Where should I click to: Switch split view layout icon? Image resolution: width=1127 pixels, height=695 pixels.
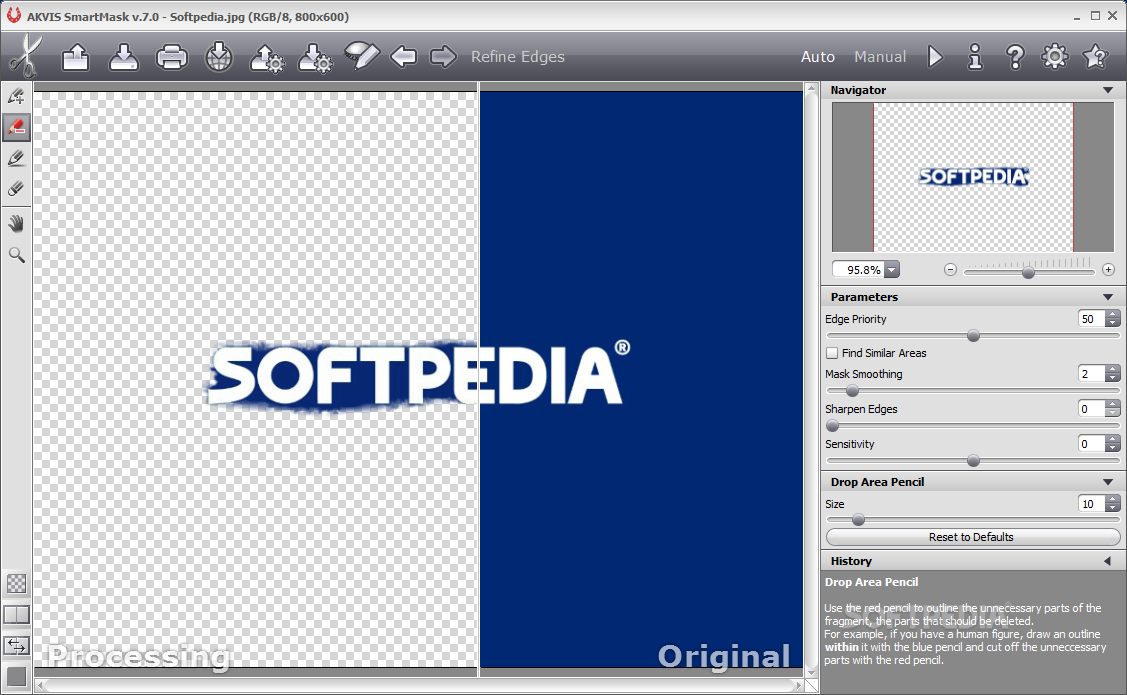[17, 615]
